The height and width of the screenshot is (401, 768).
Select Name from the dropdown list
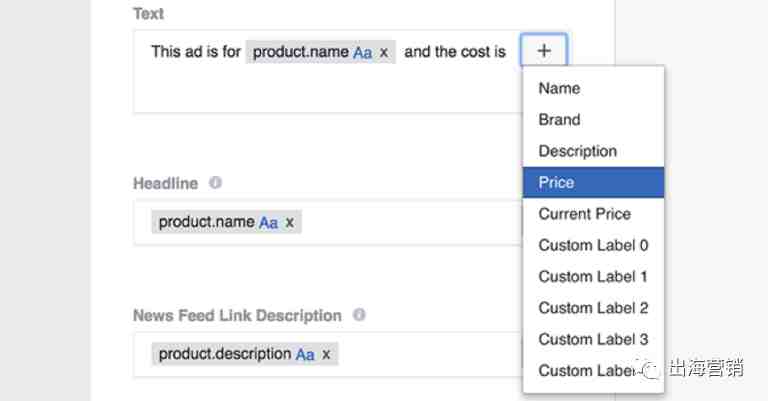[x=559, y=88]
